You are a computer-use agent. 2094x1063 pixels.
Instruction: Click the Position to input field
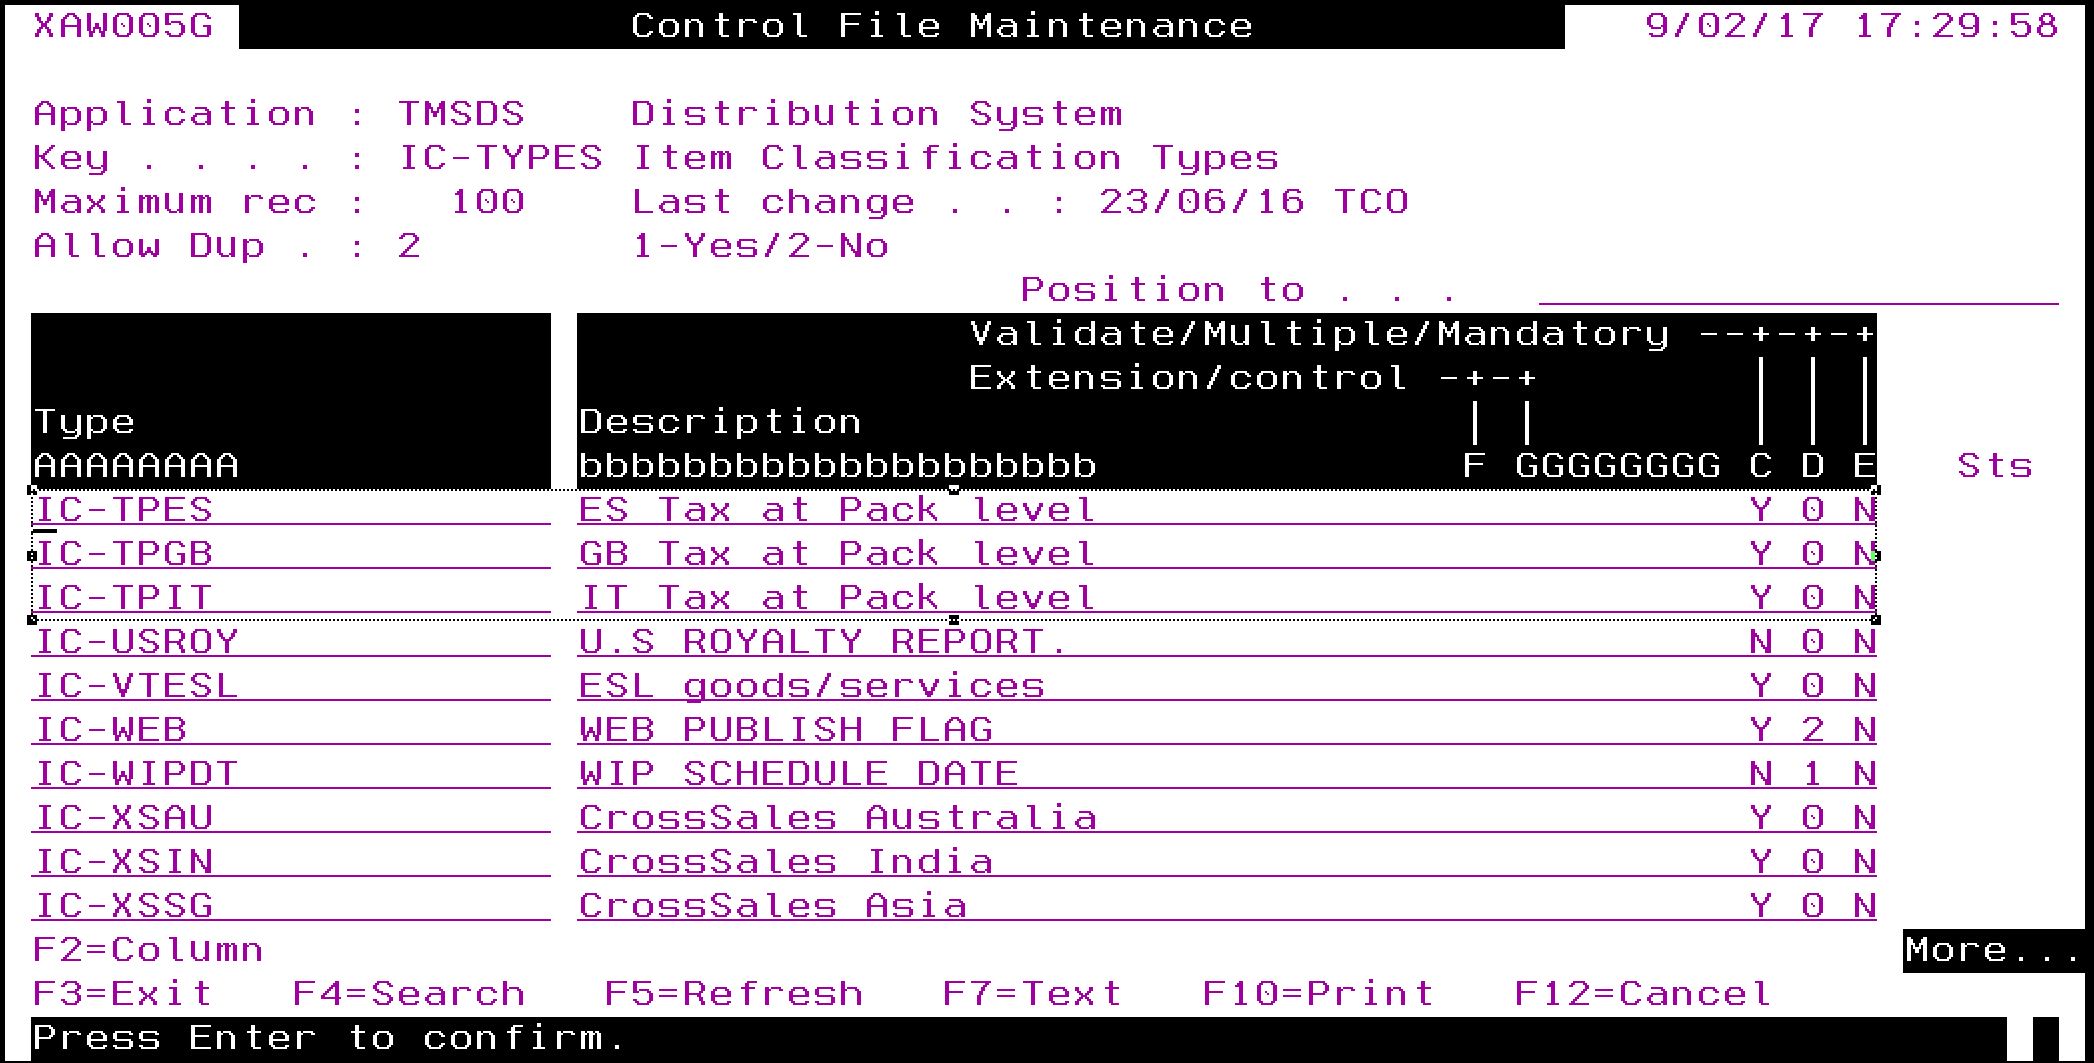click(x=1798, y=290)
